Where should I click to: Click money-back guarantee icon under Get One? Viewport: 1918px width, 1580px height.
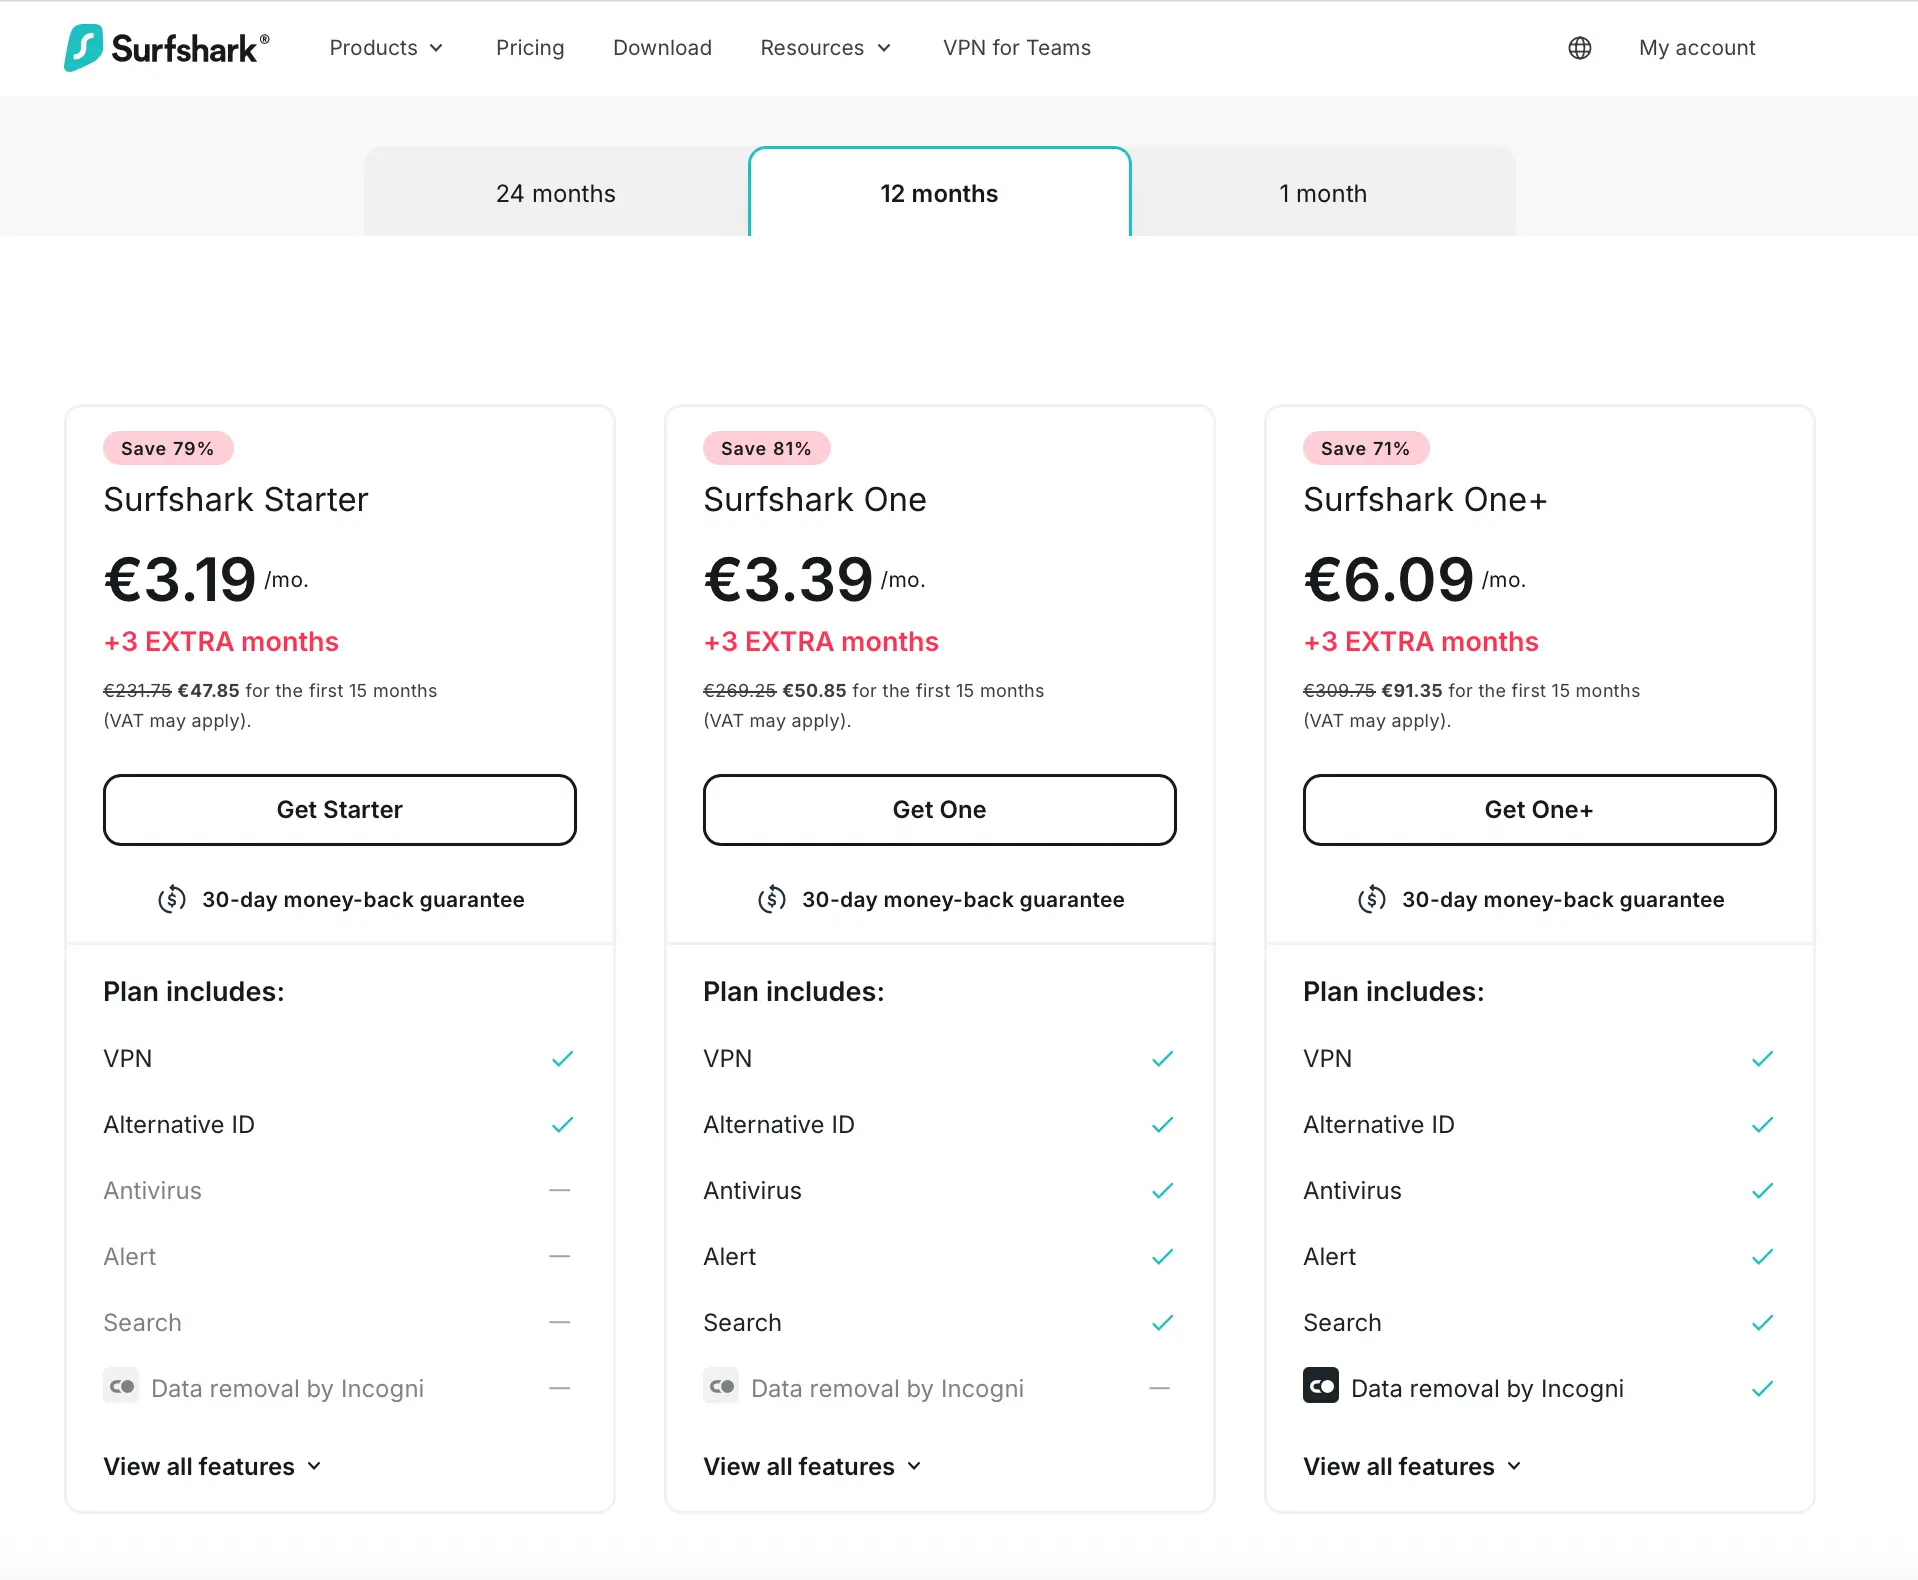coord(772,899)
